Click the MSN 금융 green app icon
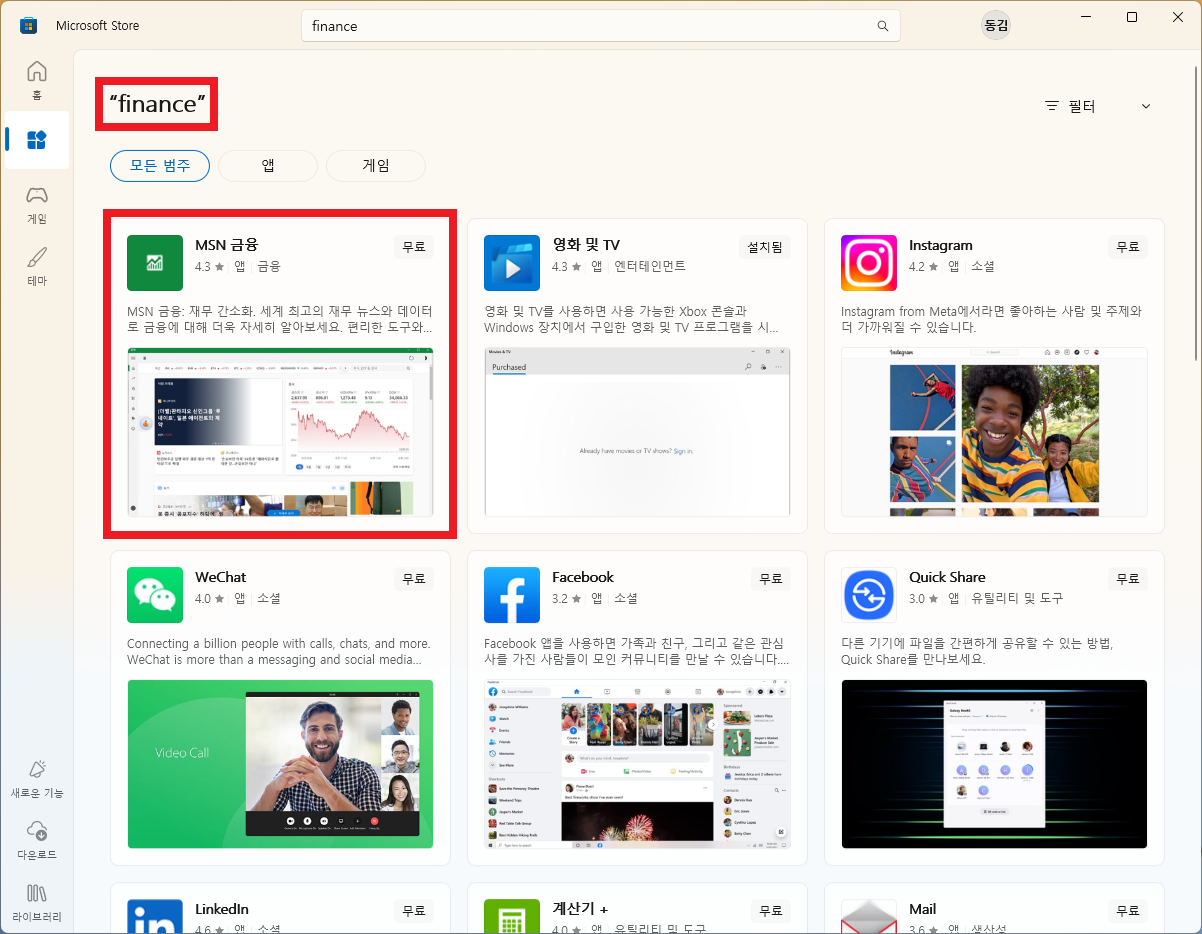Viewport: 1202px width, 934px height. (x=155, y=263)
